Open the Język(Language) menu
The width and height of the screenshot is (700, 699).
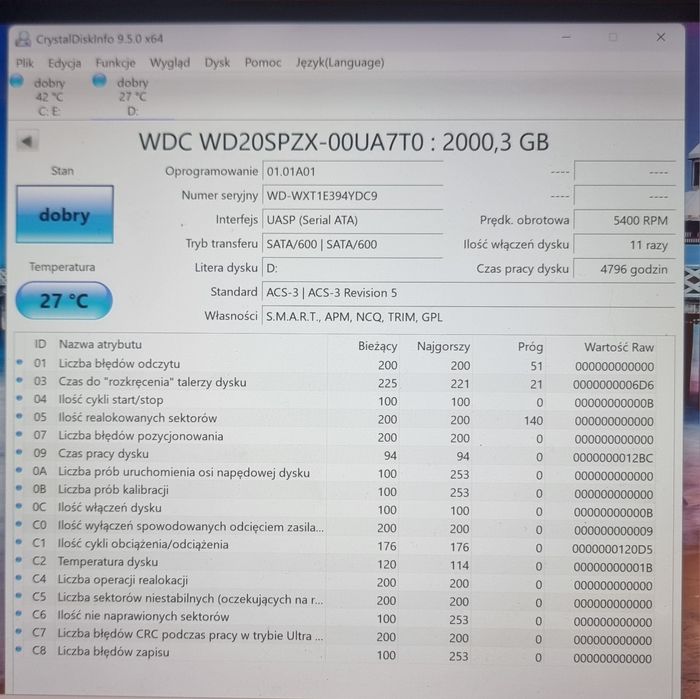coord(340,62)
